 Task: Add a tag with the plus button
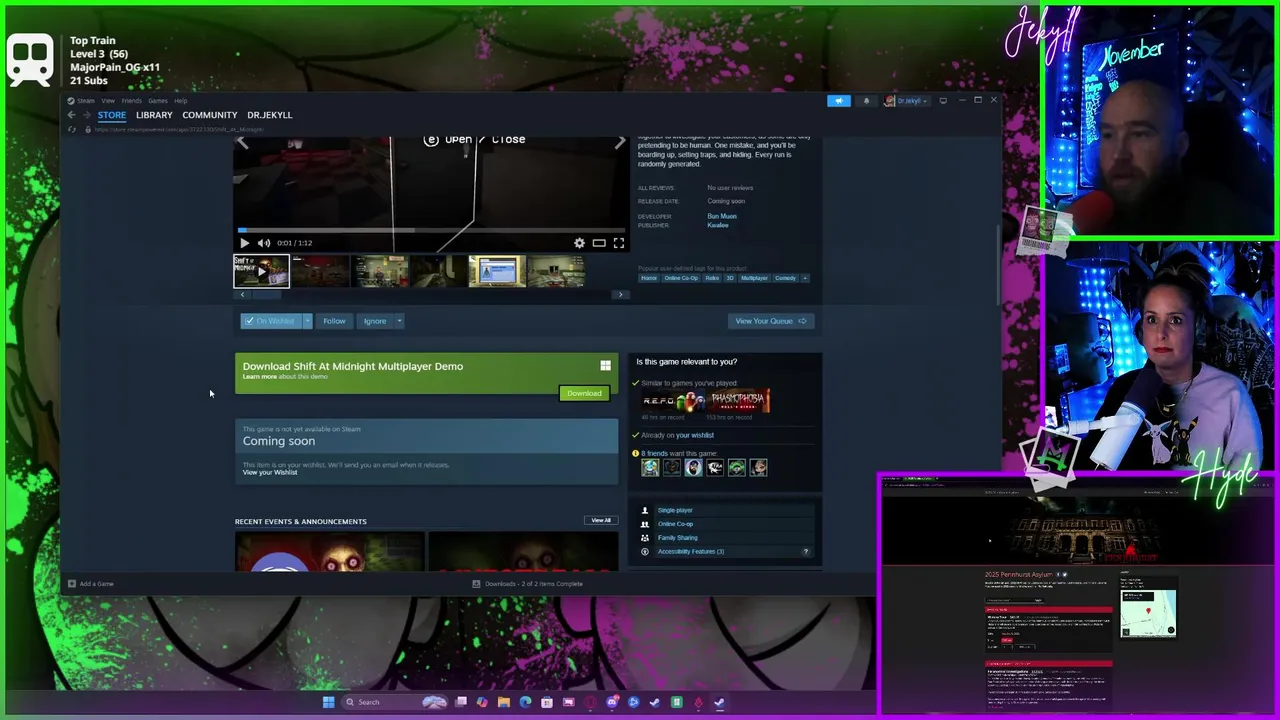pyautogui.click(x=805, y=278)
